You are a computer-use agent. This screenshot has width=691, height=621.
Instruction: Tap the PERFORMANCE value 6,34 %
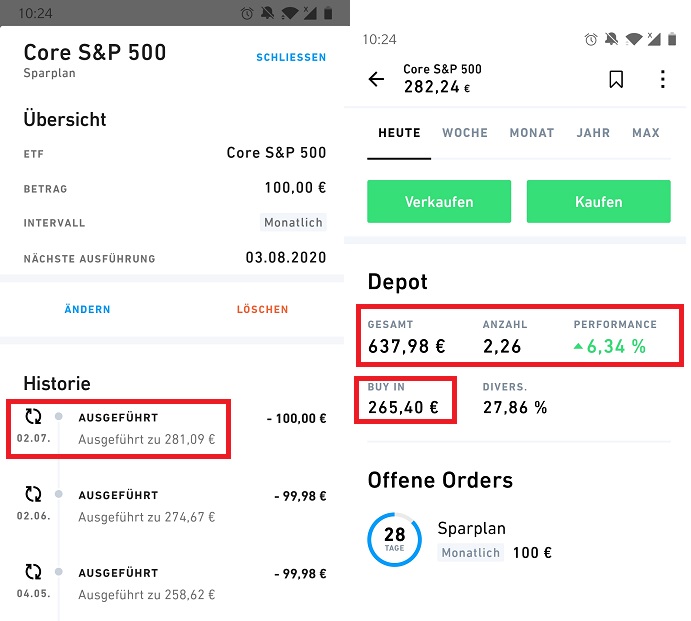point(610,346)
